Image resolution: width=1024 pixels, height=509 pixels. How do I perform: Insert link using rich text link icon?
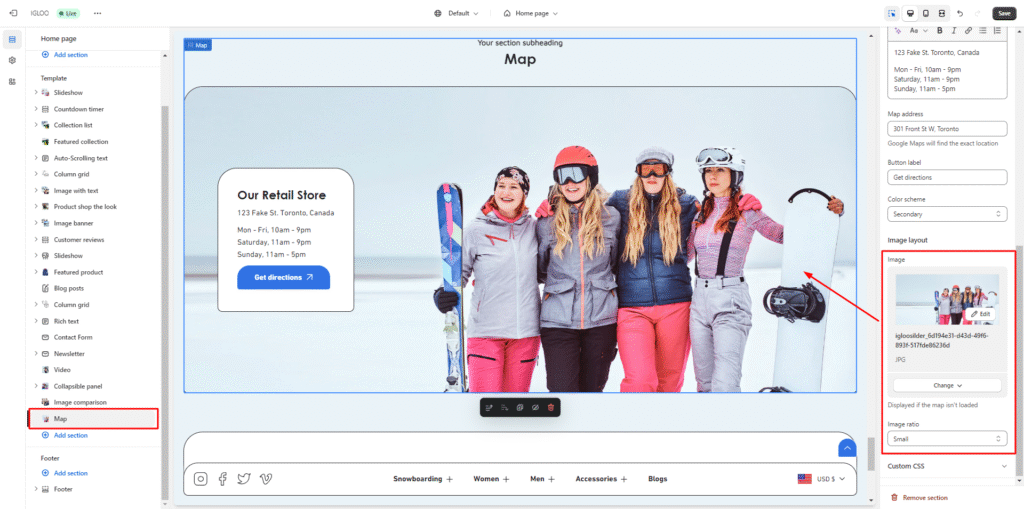(968, 30)
